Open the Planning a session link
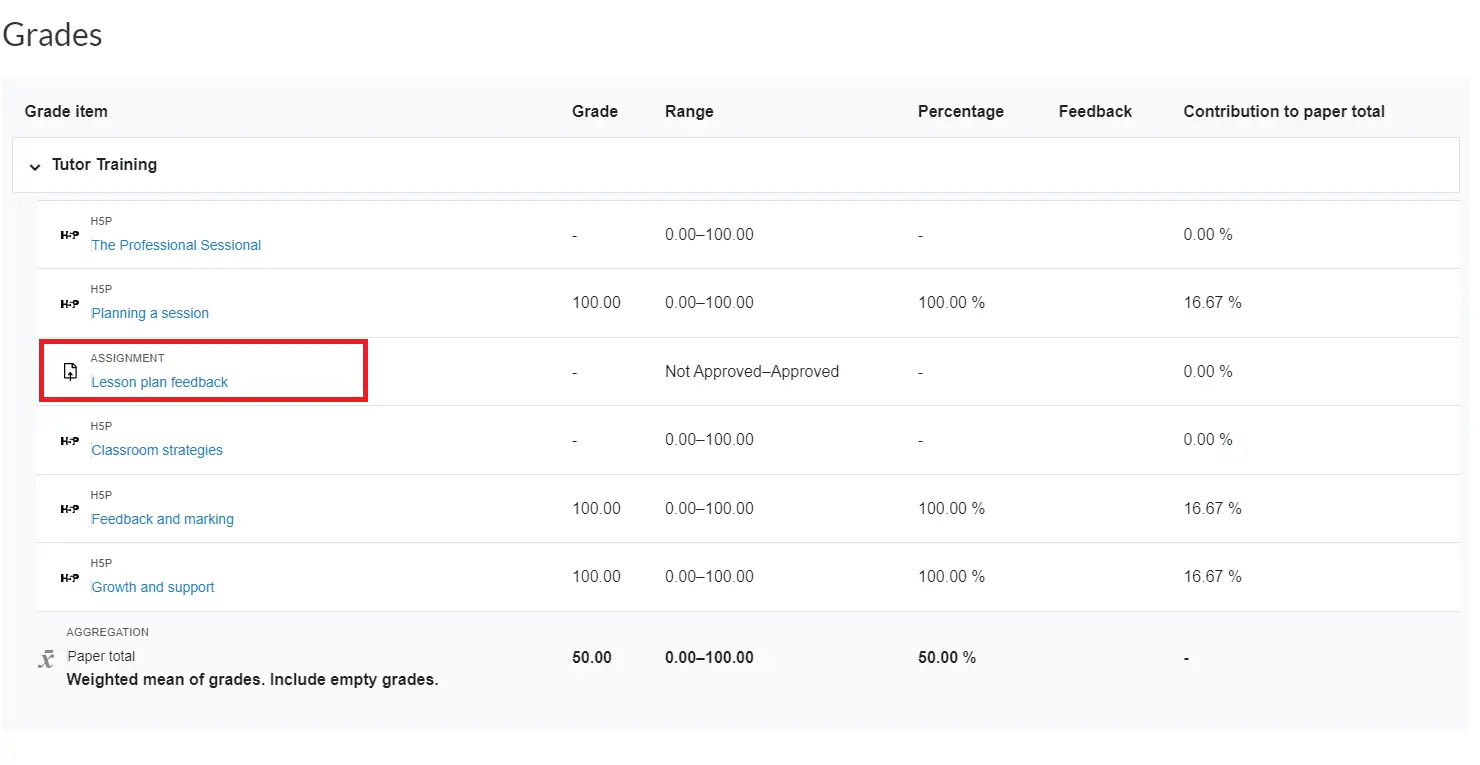The width and height of the screenshot is (1480, 765). [x=150, y=313]
